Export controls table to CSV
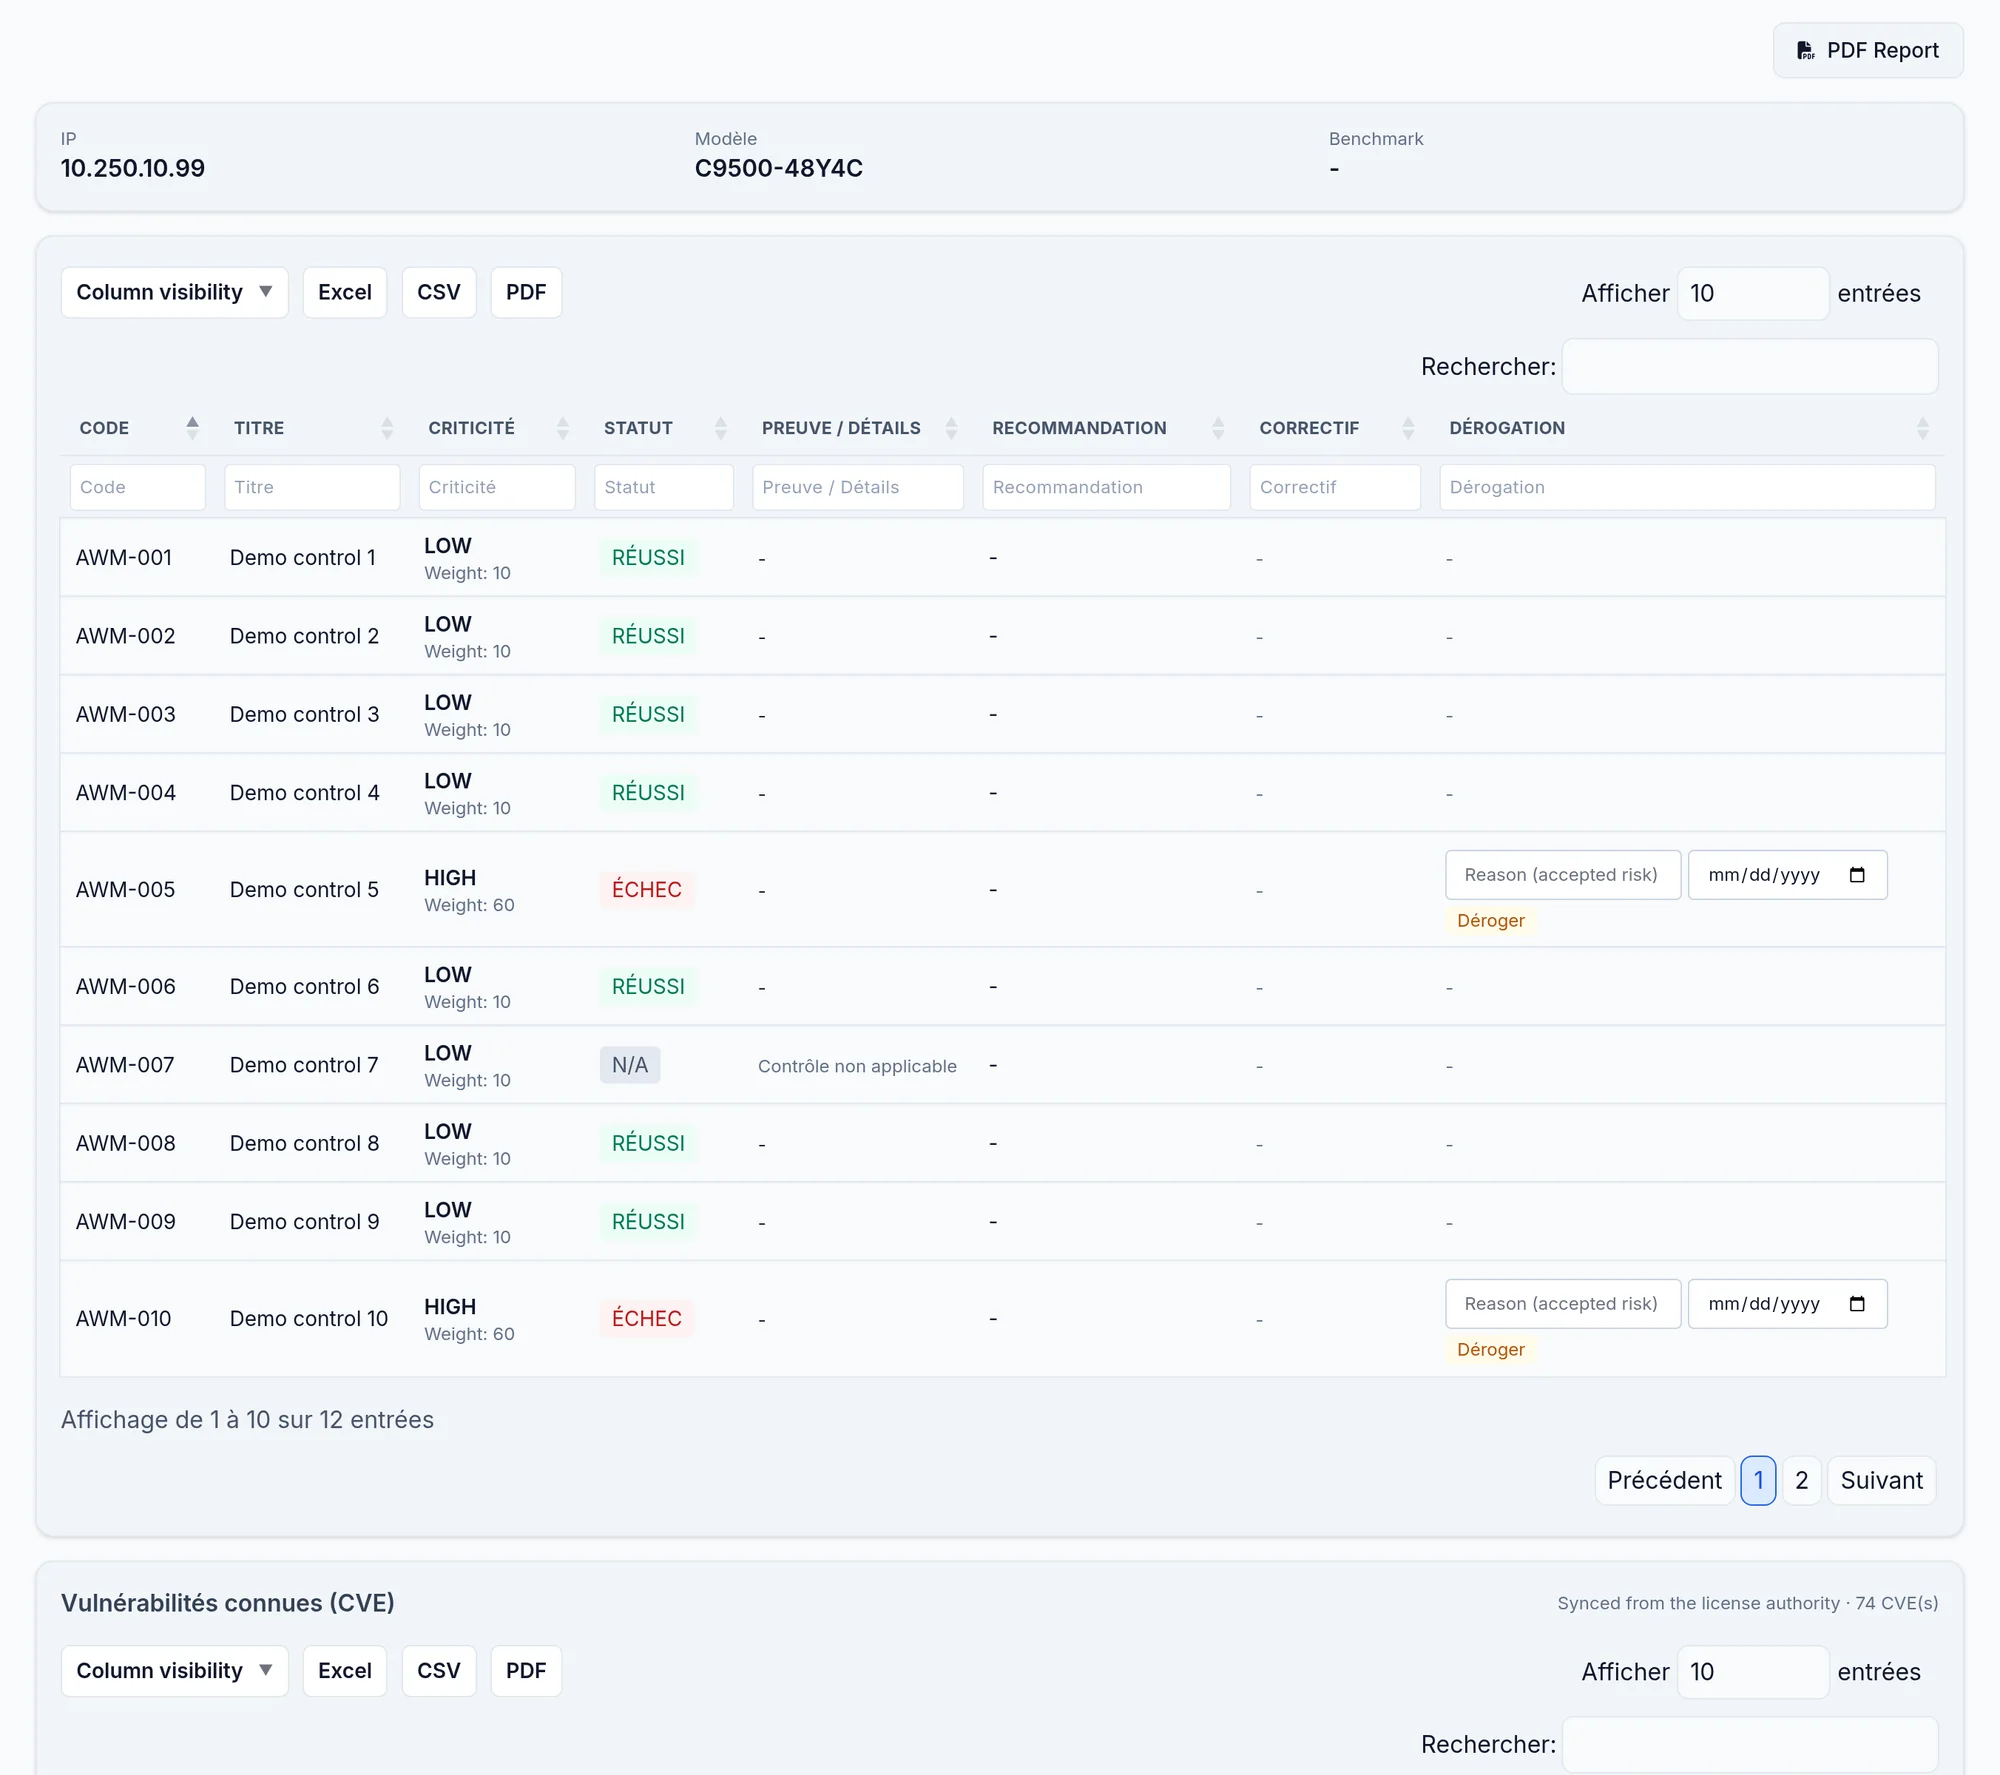This screenshot has height=1775, width=2000. point(439,292)
